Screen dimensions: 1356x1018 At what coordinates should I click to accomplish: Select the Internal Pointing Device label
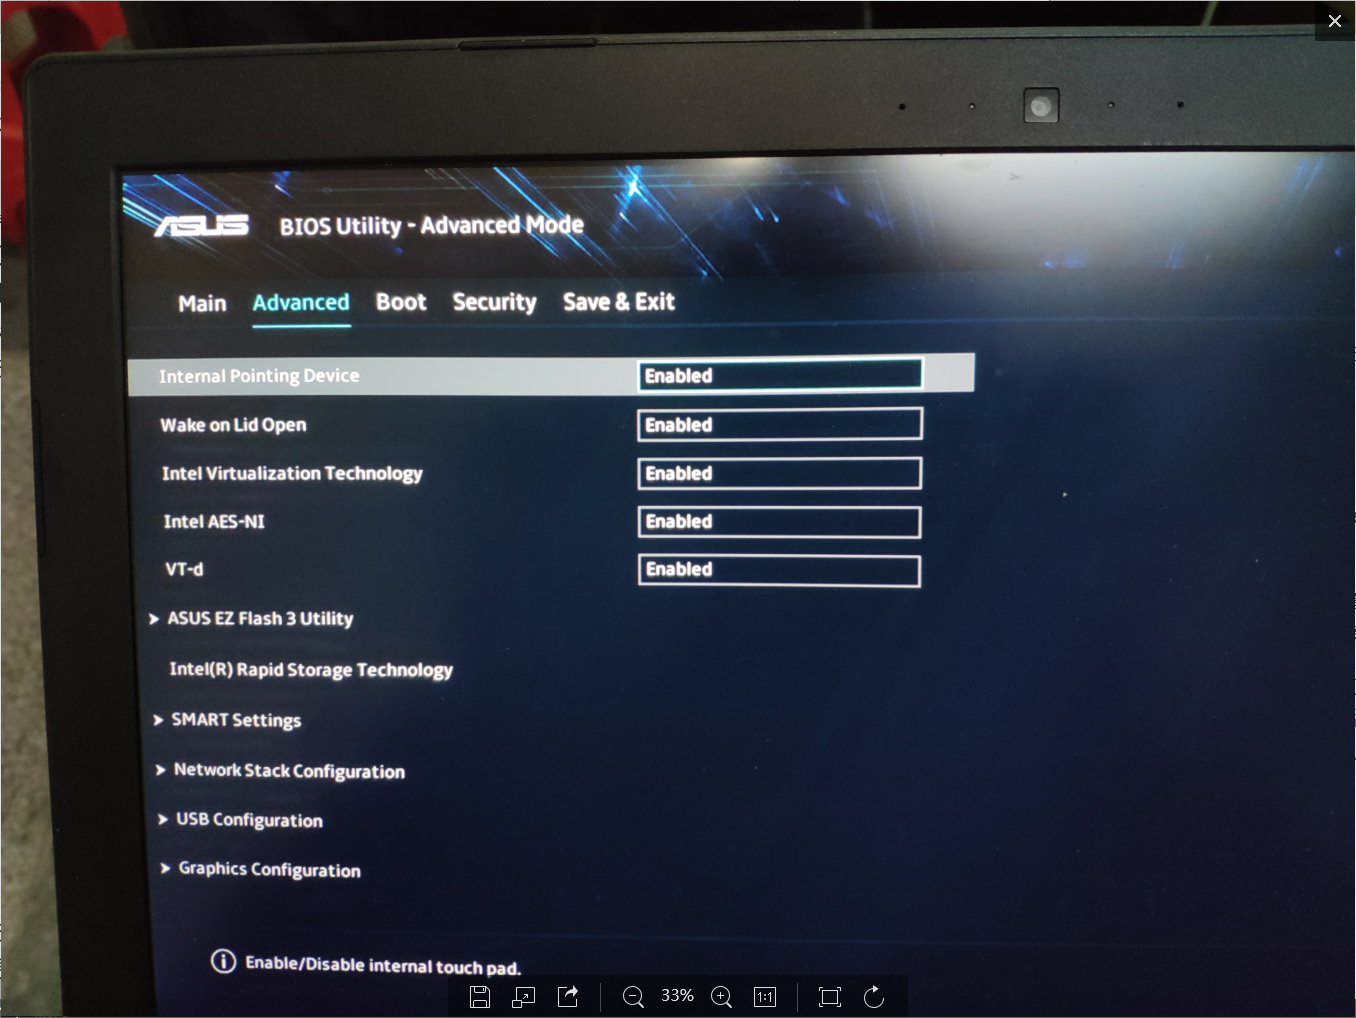[259, 376]
